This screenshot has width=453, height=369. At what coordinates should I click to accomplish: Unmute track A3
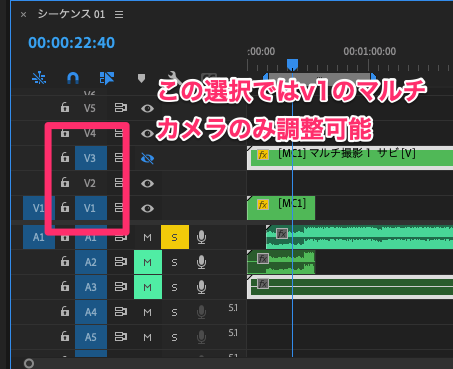click(148, 287)
